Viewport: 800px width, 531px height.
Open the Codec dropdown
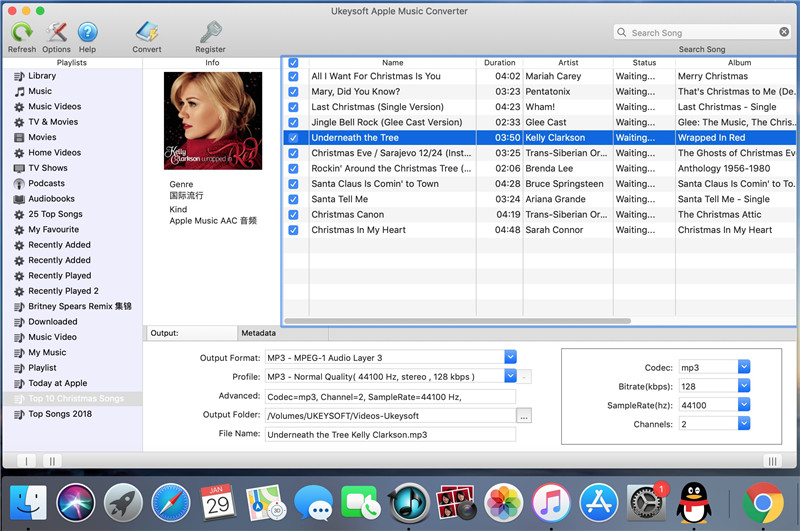[744, 367]
